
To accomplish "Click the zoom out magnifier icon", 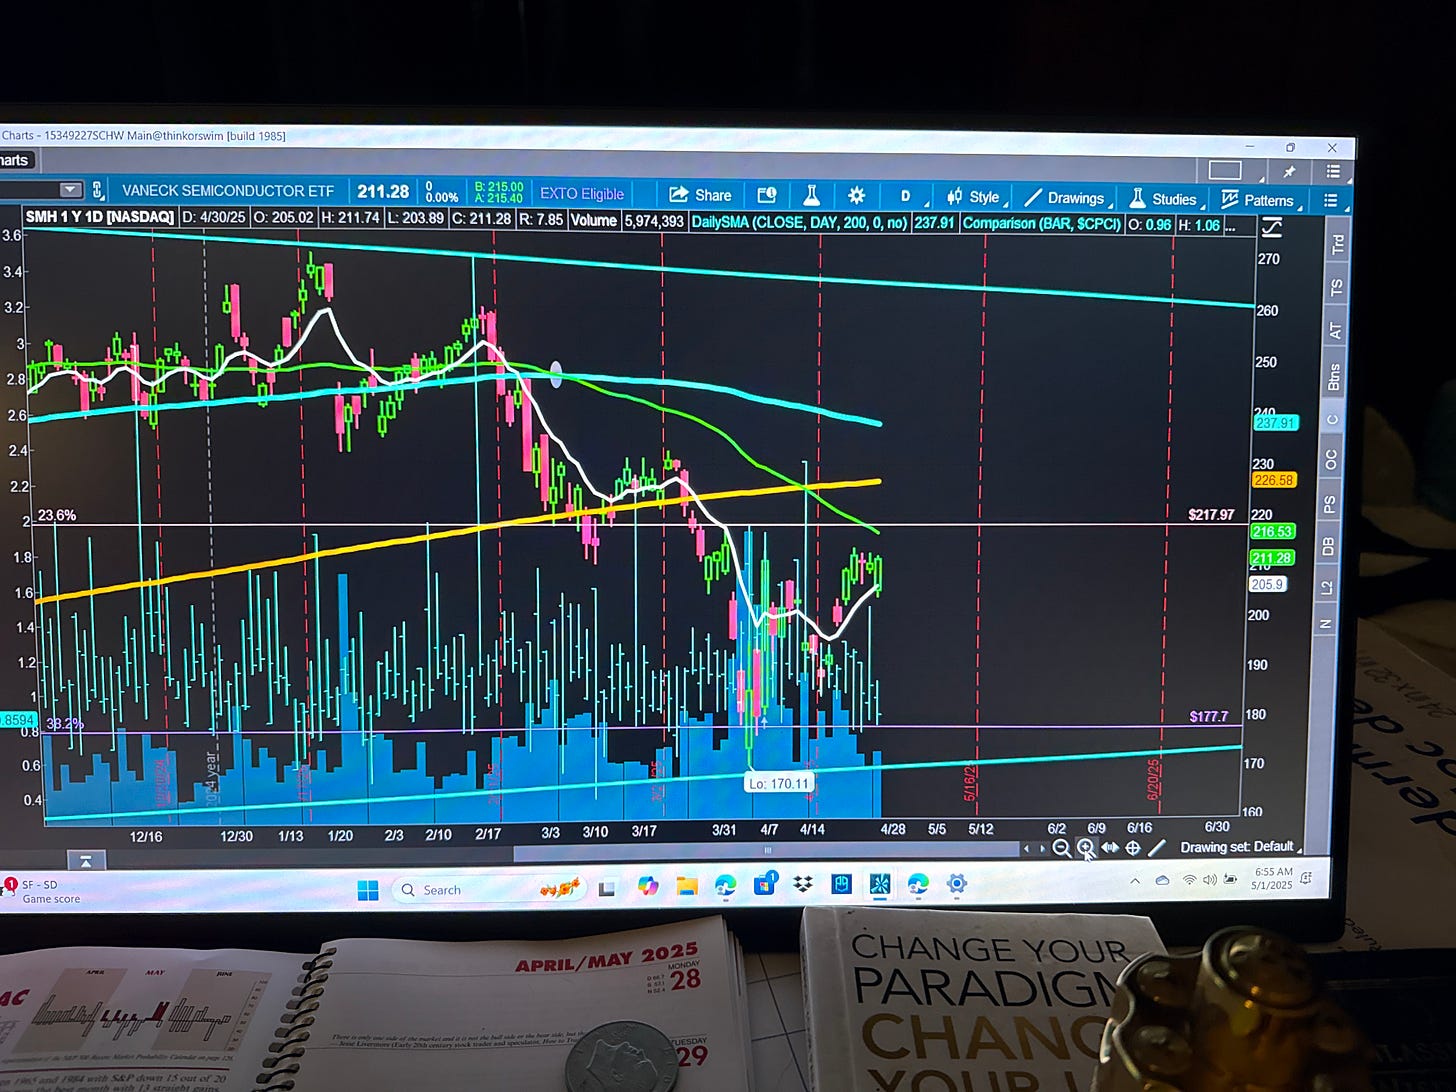I will (x=1061, y=848).
